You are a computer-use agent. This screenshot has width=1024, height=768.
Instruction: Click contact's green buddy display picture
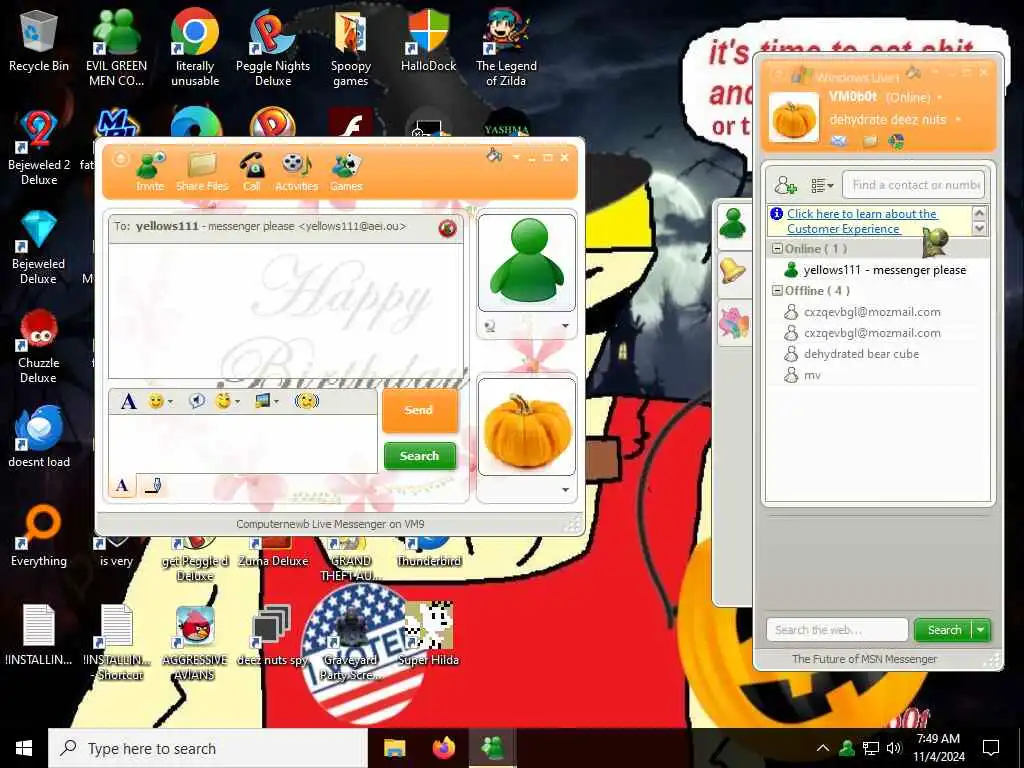(x=527, y=262)
